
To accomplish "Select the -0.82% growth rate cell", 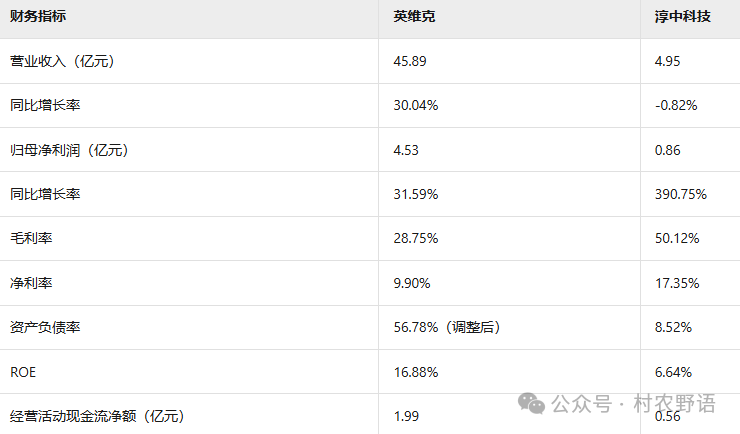I will tap(676, 105).
